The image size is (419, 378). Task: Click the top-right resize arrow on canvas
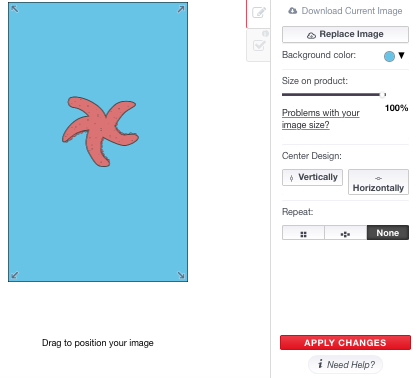click(181, 9)
